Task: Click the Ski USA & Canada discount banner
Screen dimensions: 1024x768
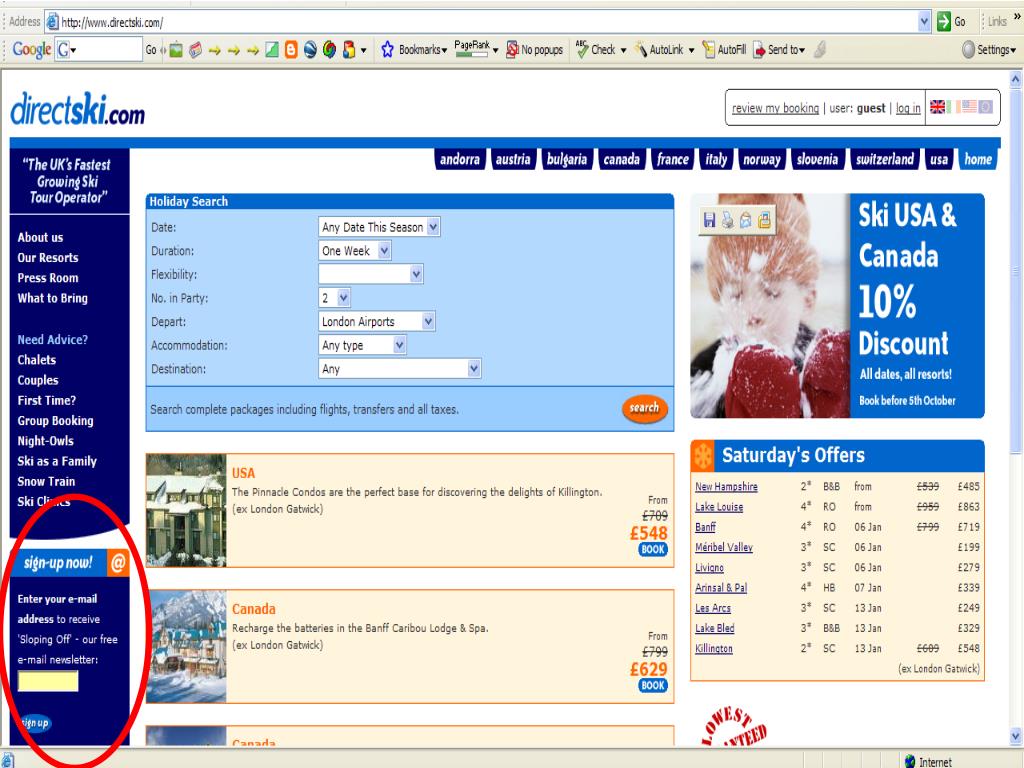Action: pyautogui.click(x=837, y=306)
